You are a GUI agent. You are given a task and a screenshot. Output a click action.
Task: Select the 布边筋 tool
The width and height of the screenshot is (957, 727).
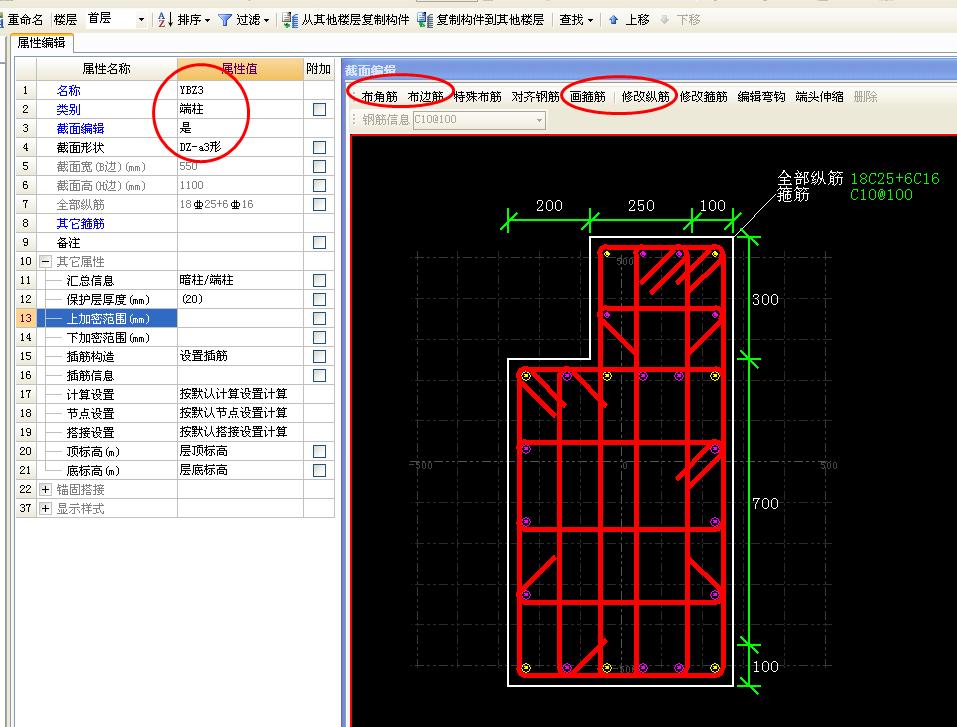pos(425,96)
